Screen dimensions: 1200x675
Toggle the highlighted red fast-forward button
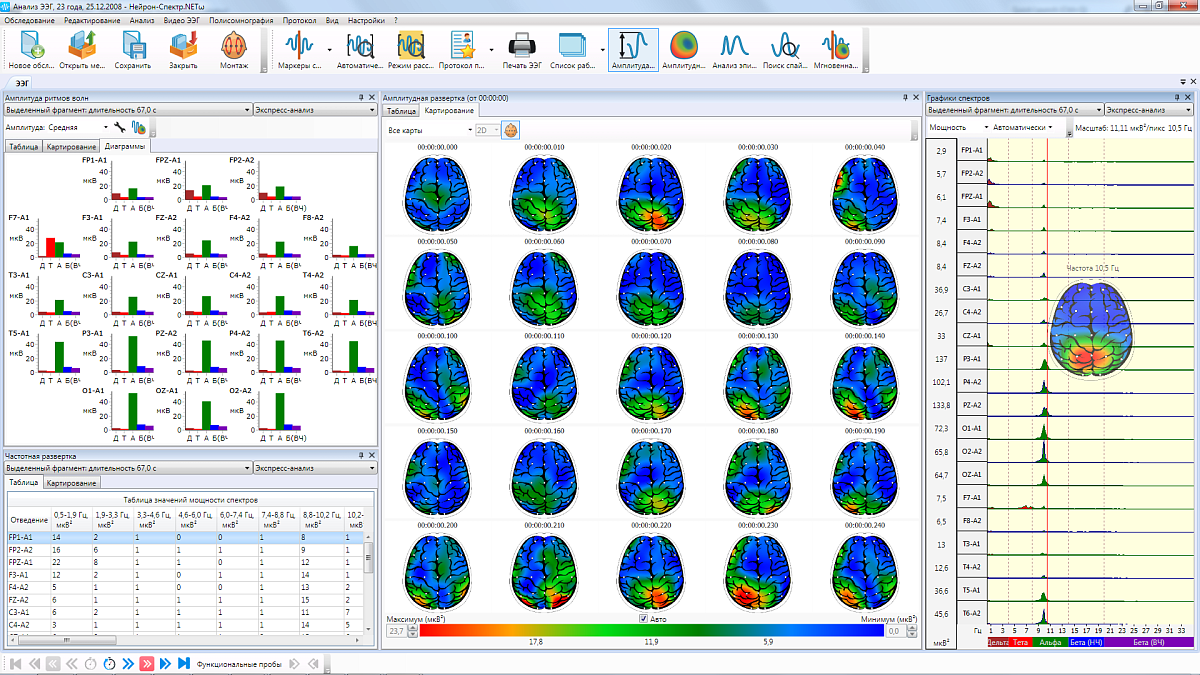click(146, 664)
